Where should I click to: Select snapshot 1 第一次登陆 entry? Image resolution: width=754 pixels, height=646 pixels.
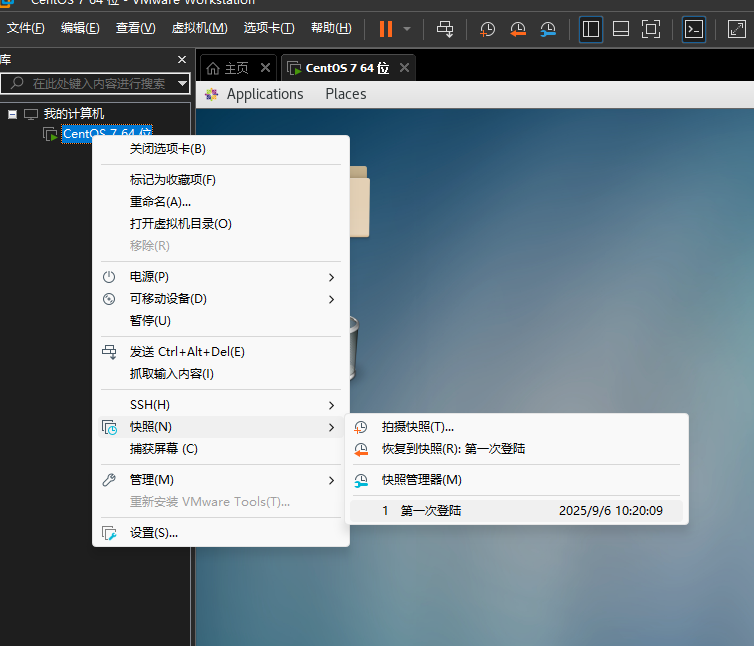coord(516,511)
